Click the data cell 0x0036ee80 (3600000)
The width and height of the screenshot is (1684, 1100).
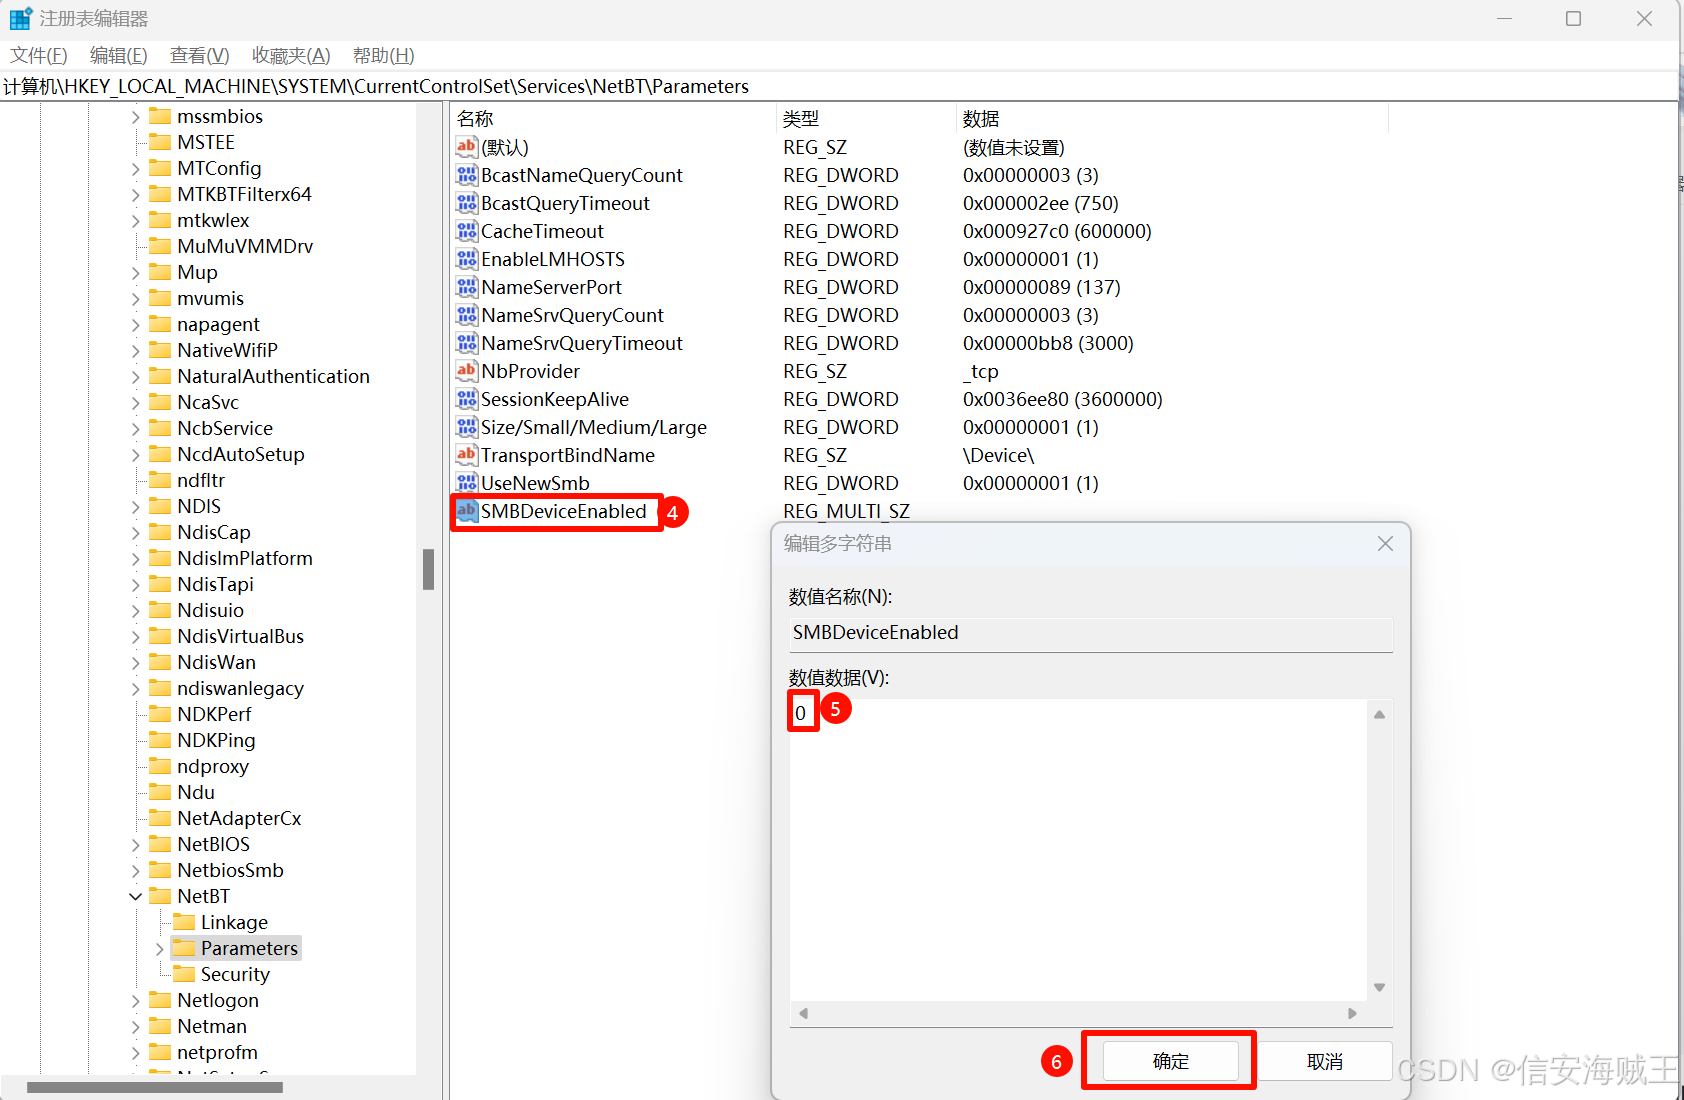[1062, 399]
